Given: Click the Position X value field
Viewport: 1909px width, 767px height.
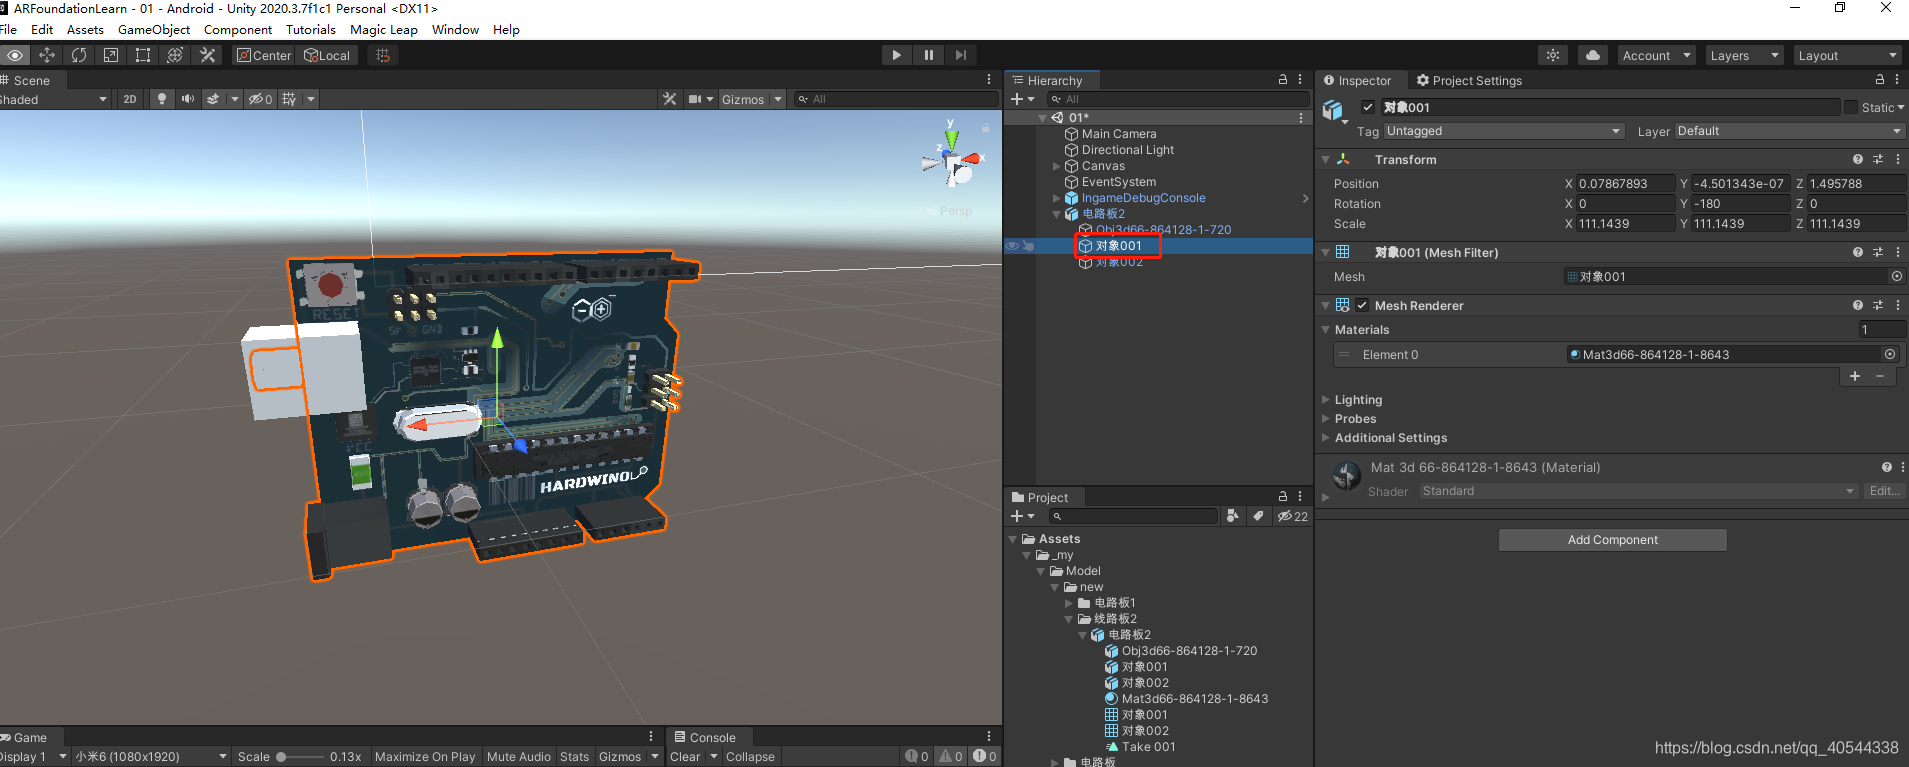Looking at the screenshot, I should click(x=1625, y=184).
